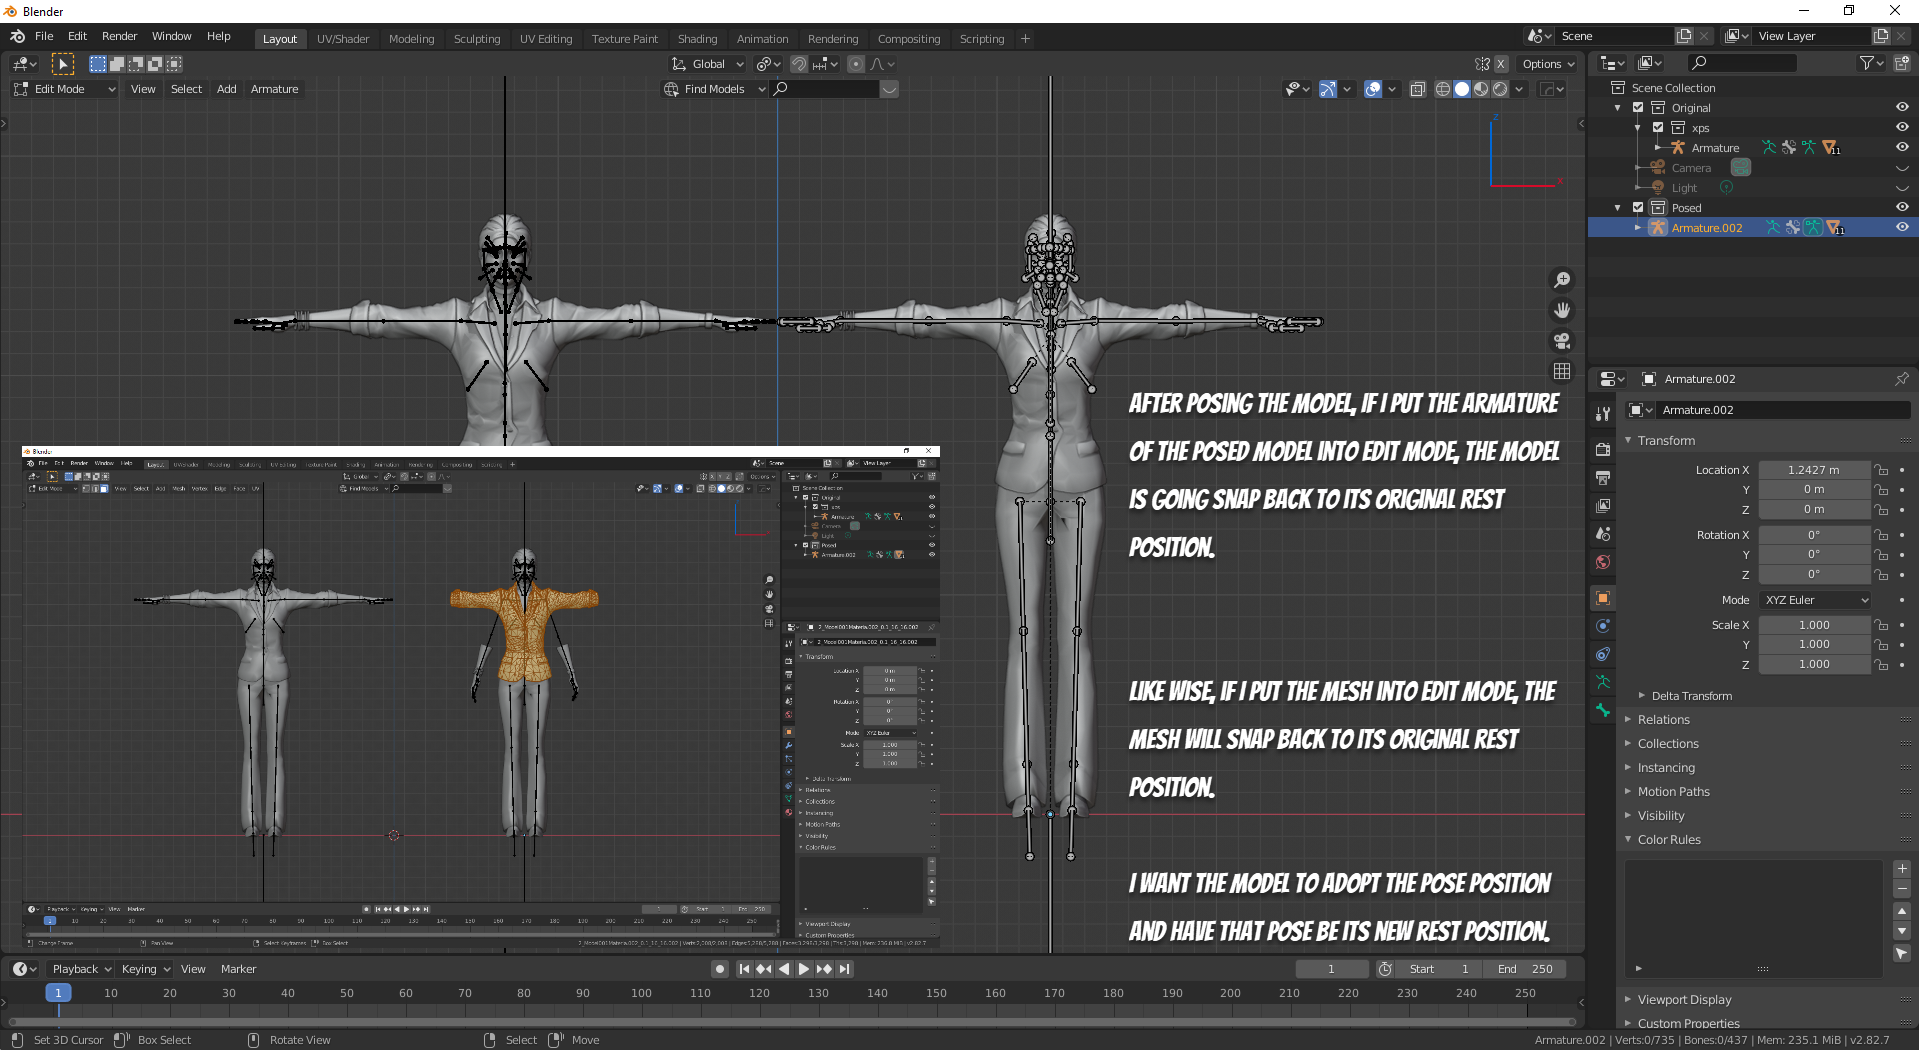
Task: Toggle visibility of the Original collection
Action: tap(1902, 108)
